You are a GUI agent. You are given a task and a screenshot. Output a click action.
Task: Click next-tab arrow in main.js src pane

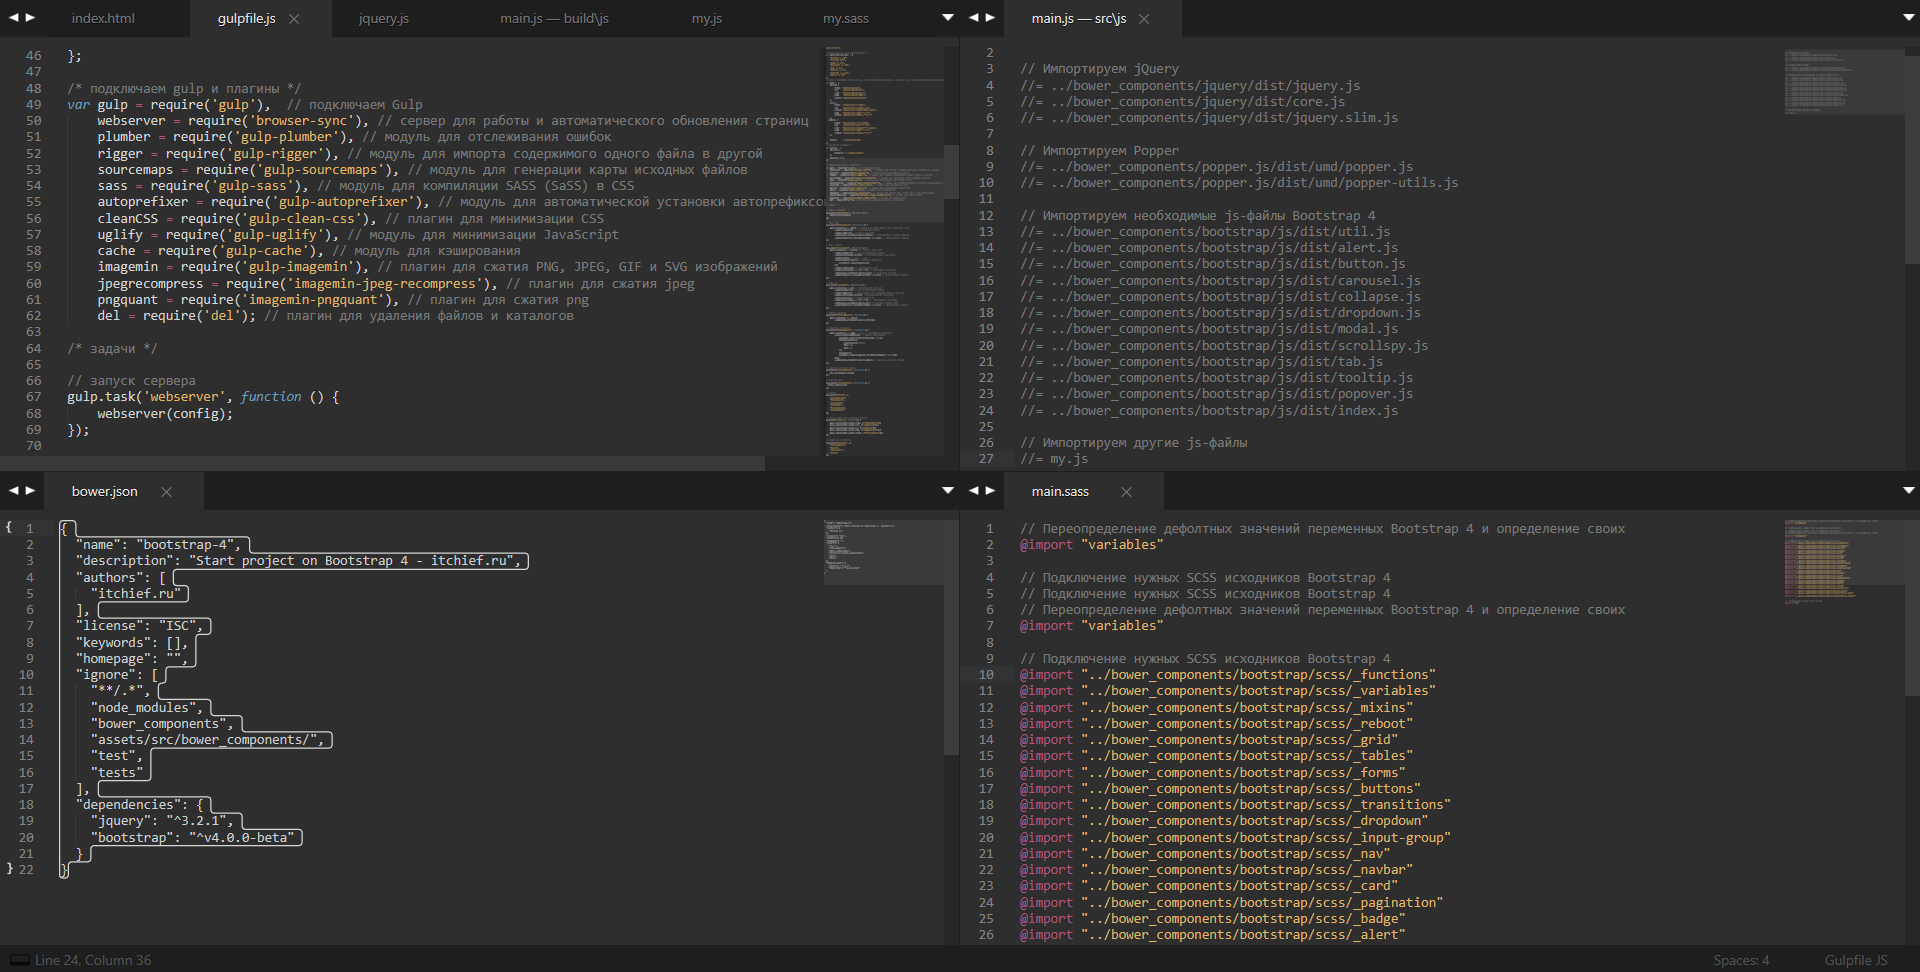pos(990,18)
